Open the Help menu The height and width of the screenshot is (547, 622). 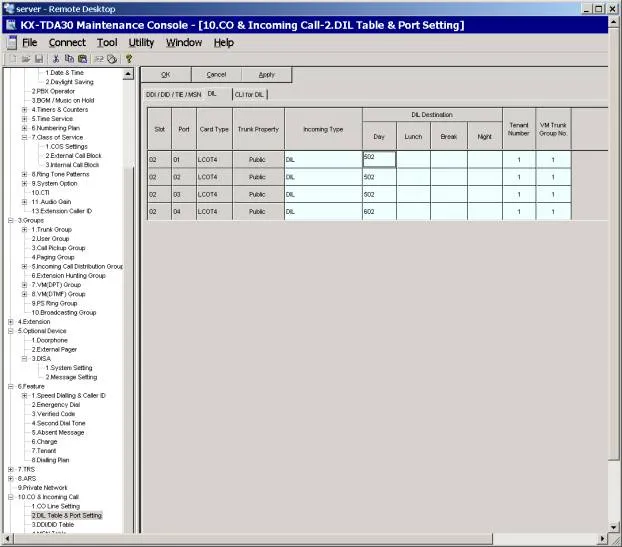click(224, 42)
